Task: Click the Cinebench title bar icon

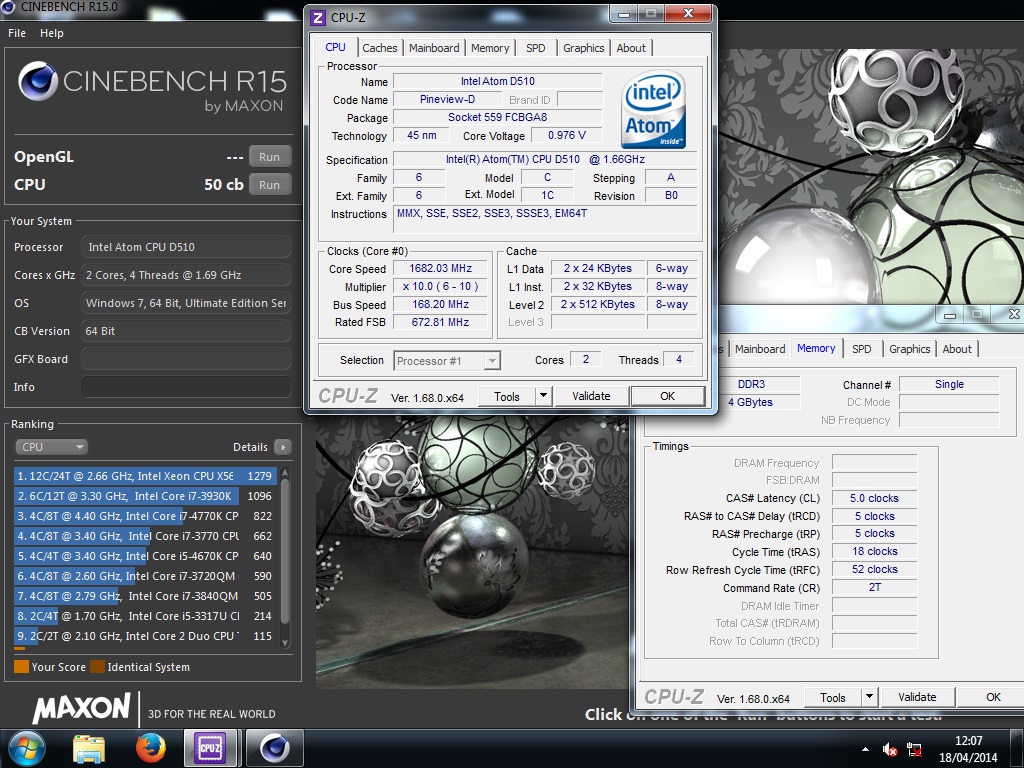Action: tap(8, 7)
